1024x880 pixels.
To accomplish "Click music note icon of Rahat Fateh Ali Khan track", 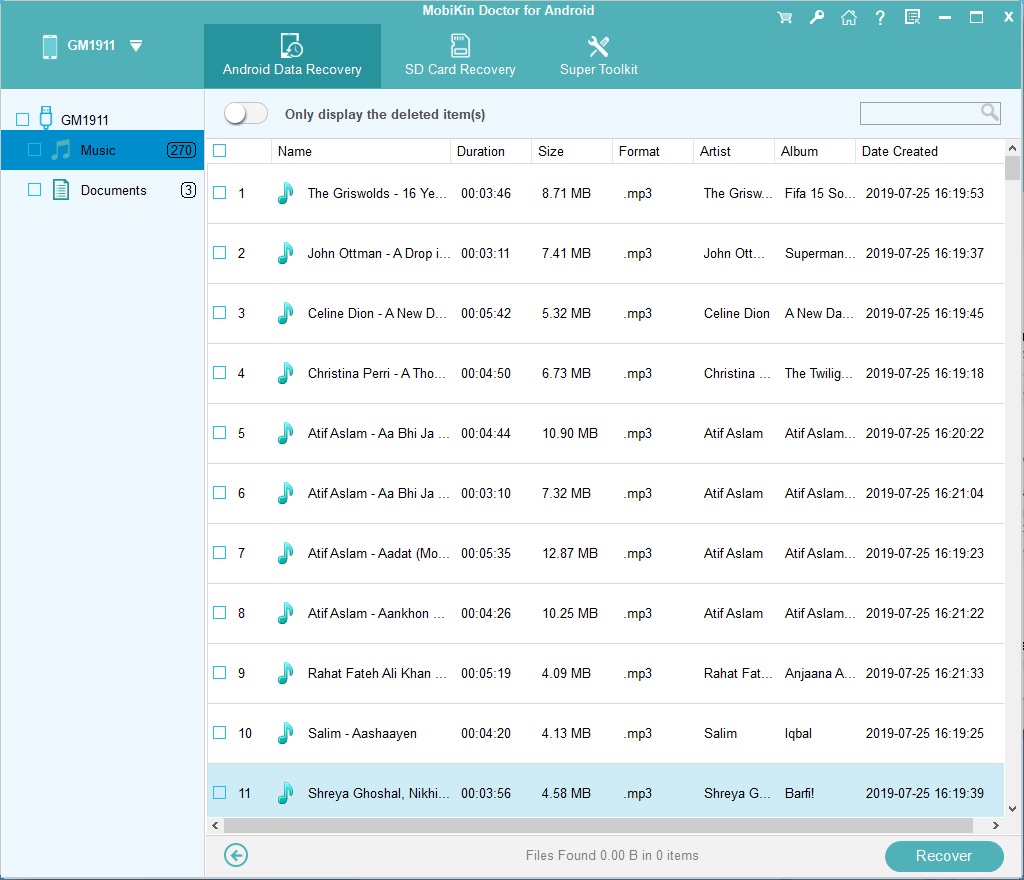I will point(285,673).
